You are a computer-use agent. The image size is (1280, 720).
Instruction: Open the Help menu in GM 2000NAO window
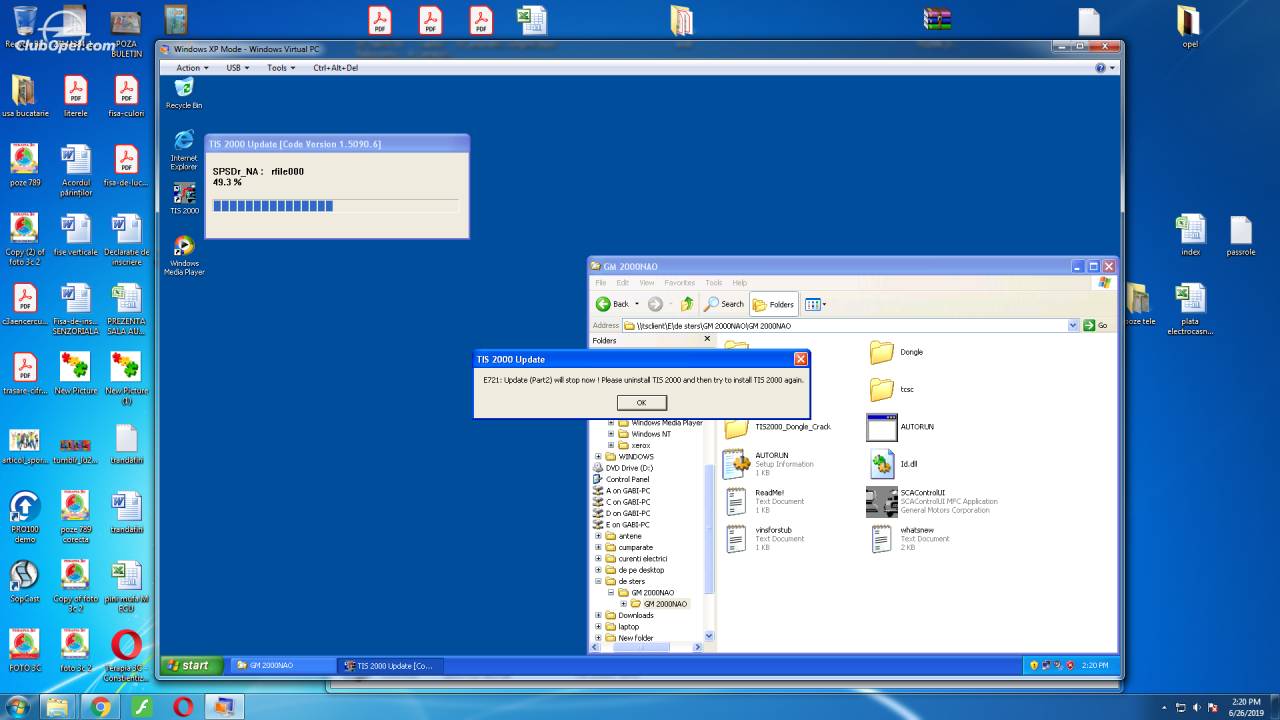(739, 283)
